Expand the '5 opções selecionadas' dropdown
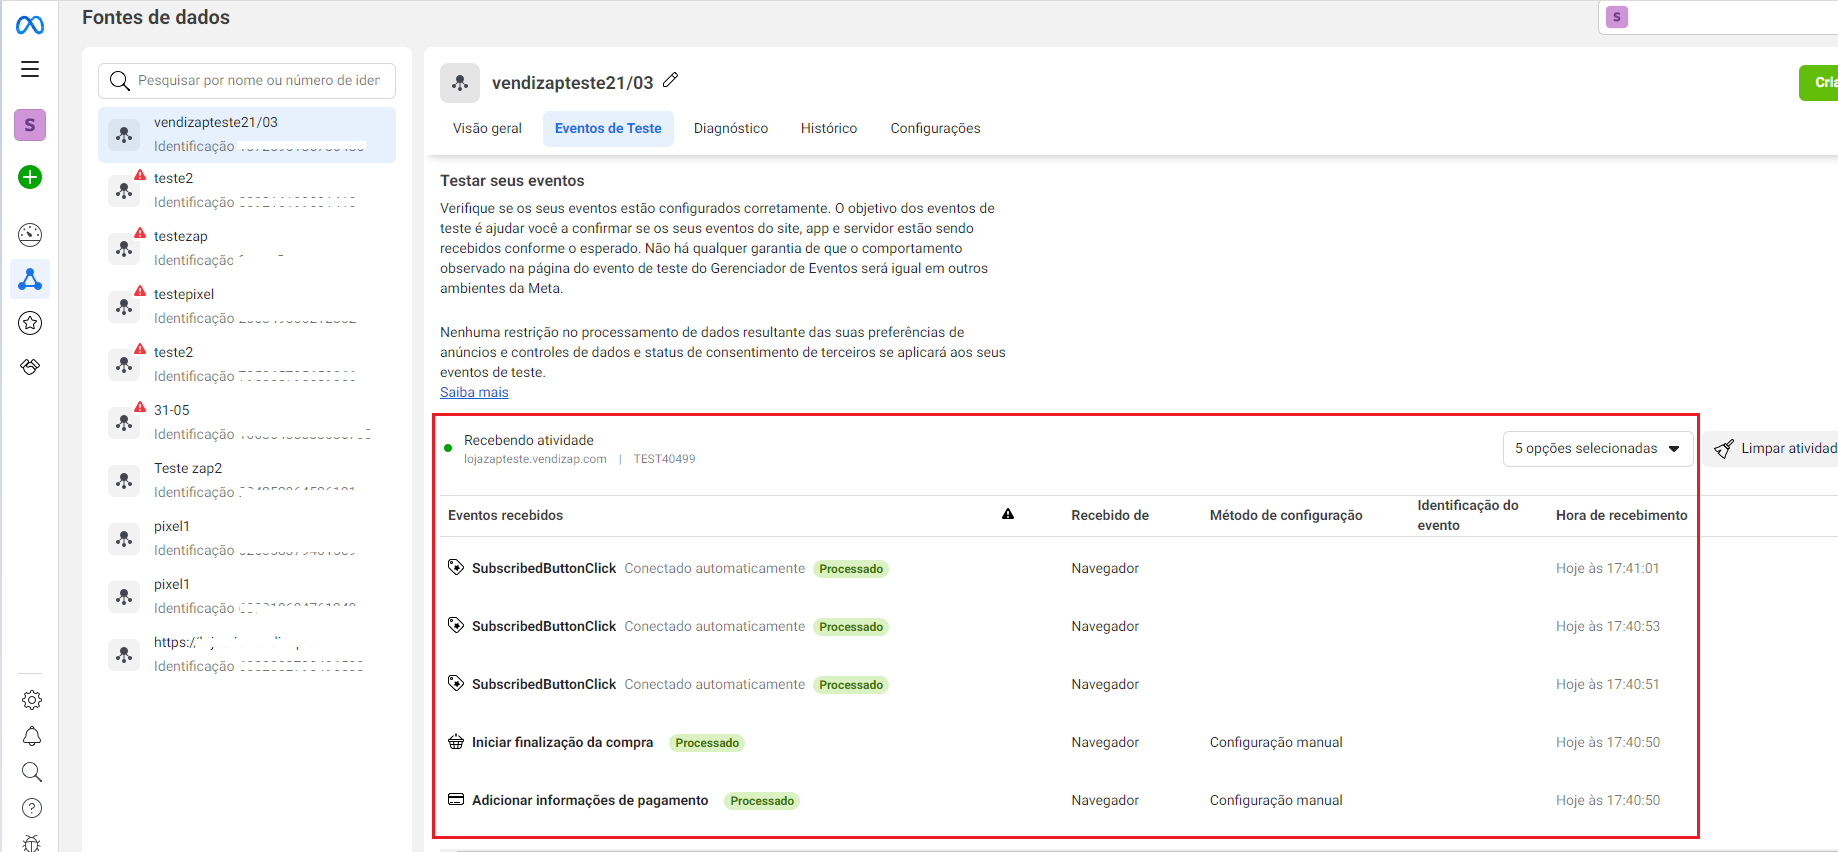Screen dimensions: 1838x852 pyautogui.click(x=1597, y=449)
